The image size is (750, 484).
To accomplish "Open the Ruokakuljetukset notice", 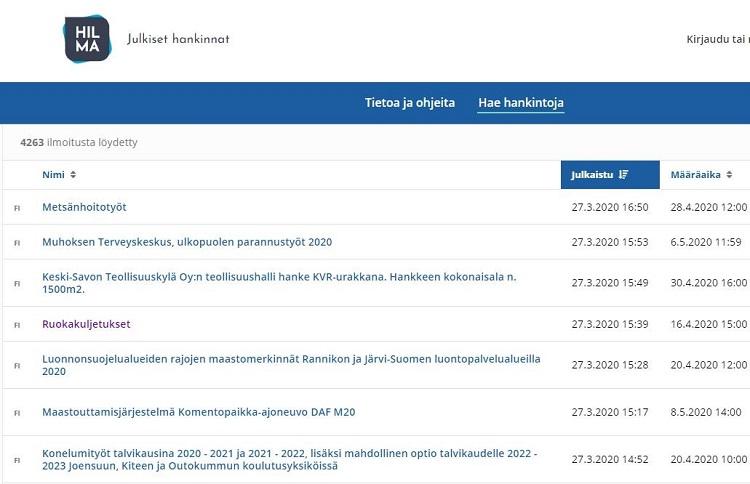I will coord(86,324).
